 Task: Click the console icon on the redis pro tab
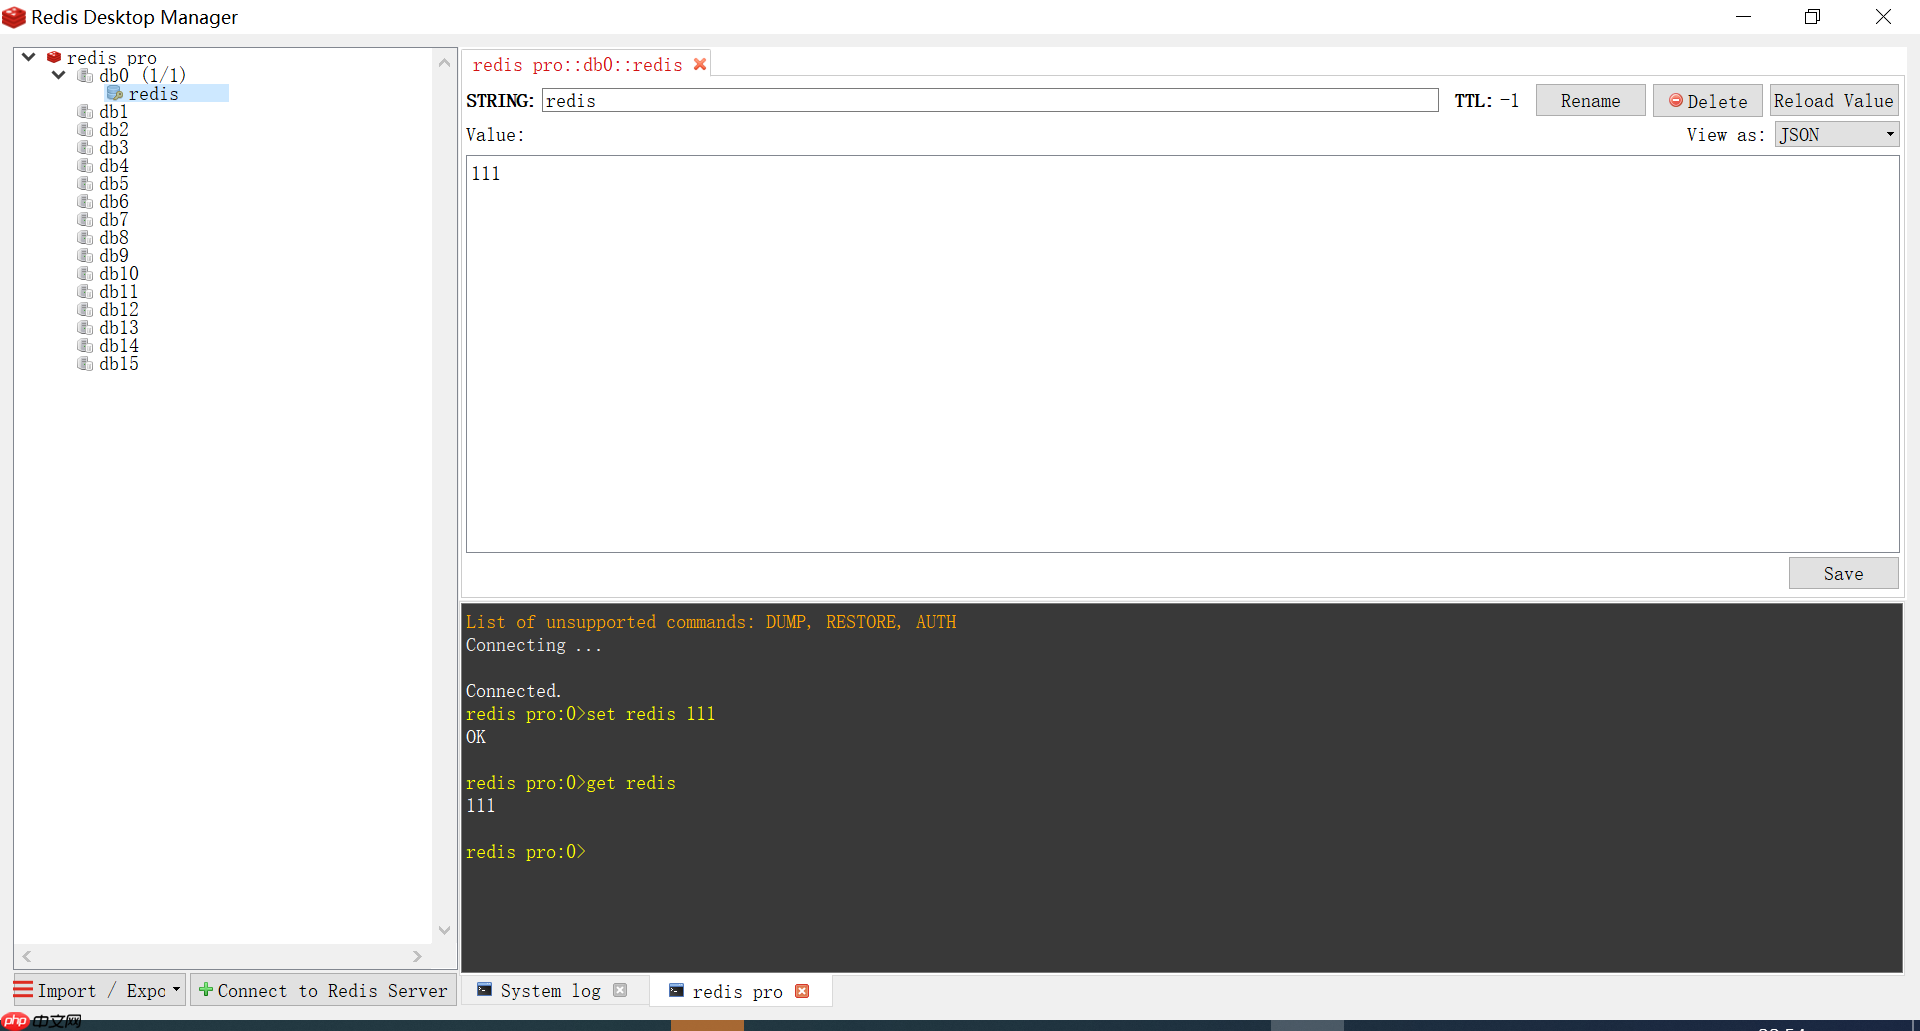point(678,991)
